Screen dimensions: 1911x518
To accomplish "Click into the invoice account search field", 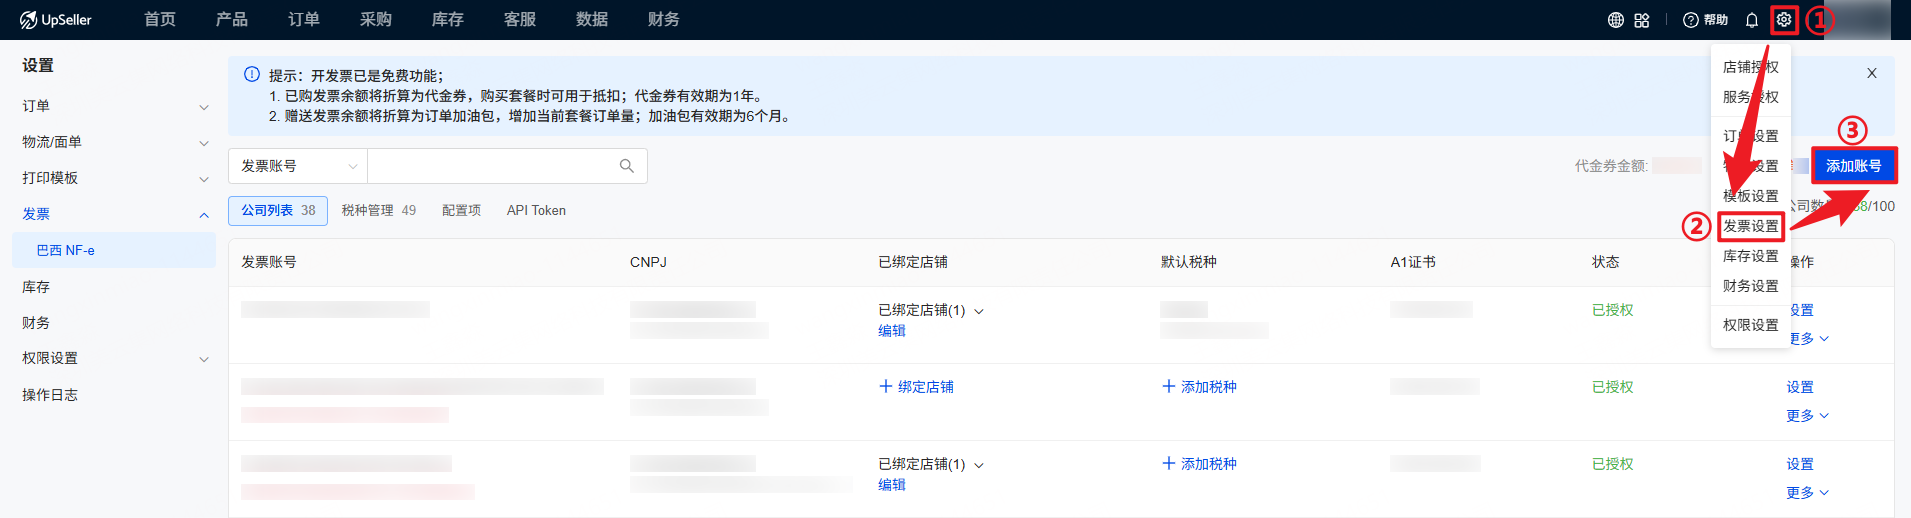I will pyautogui.click(x=490, y=166).
